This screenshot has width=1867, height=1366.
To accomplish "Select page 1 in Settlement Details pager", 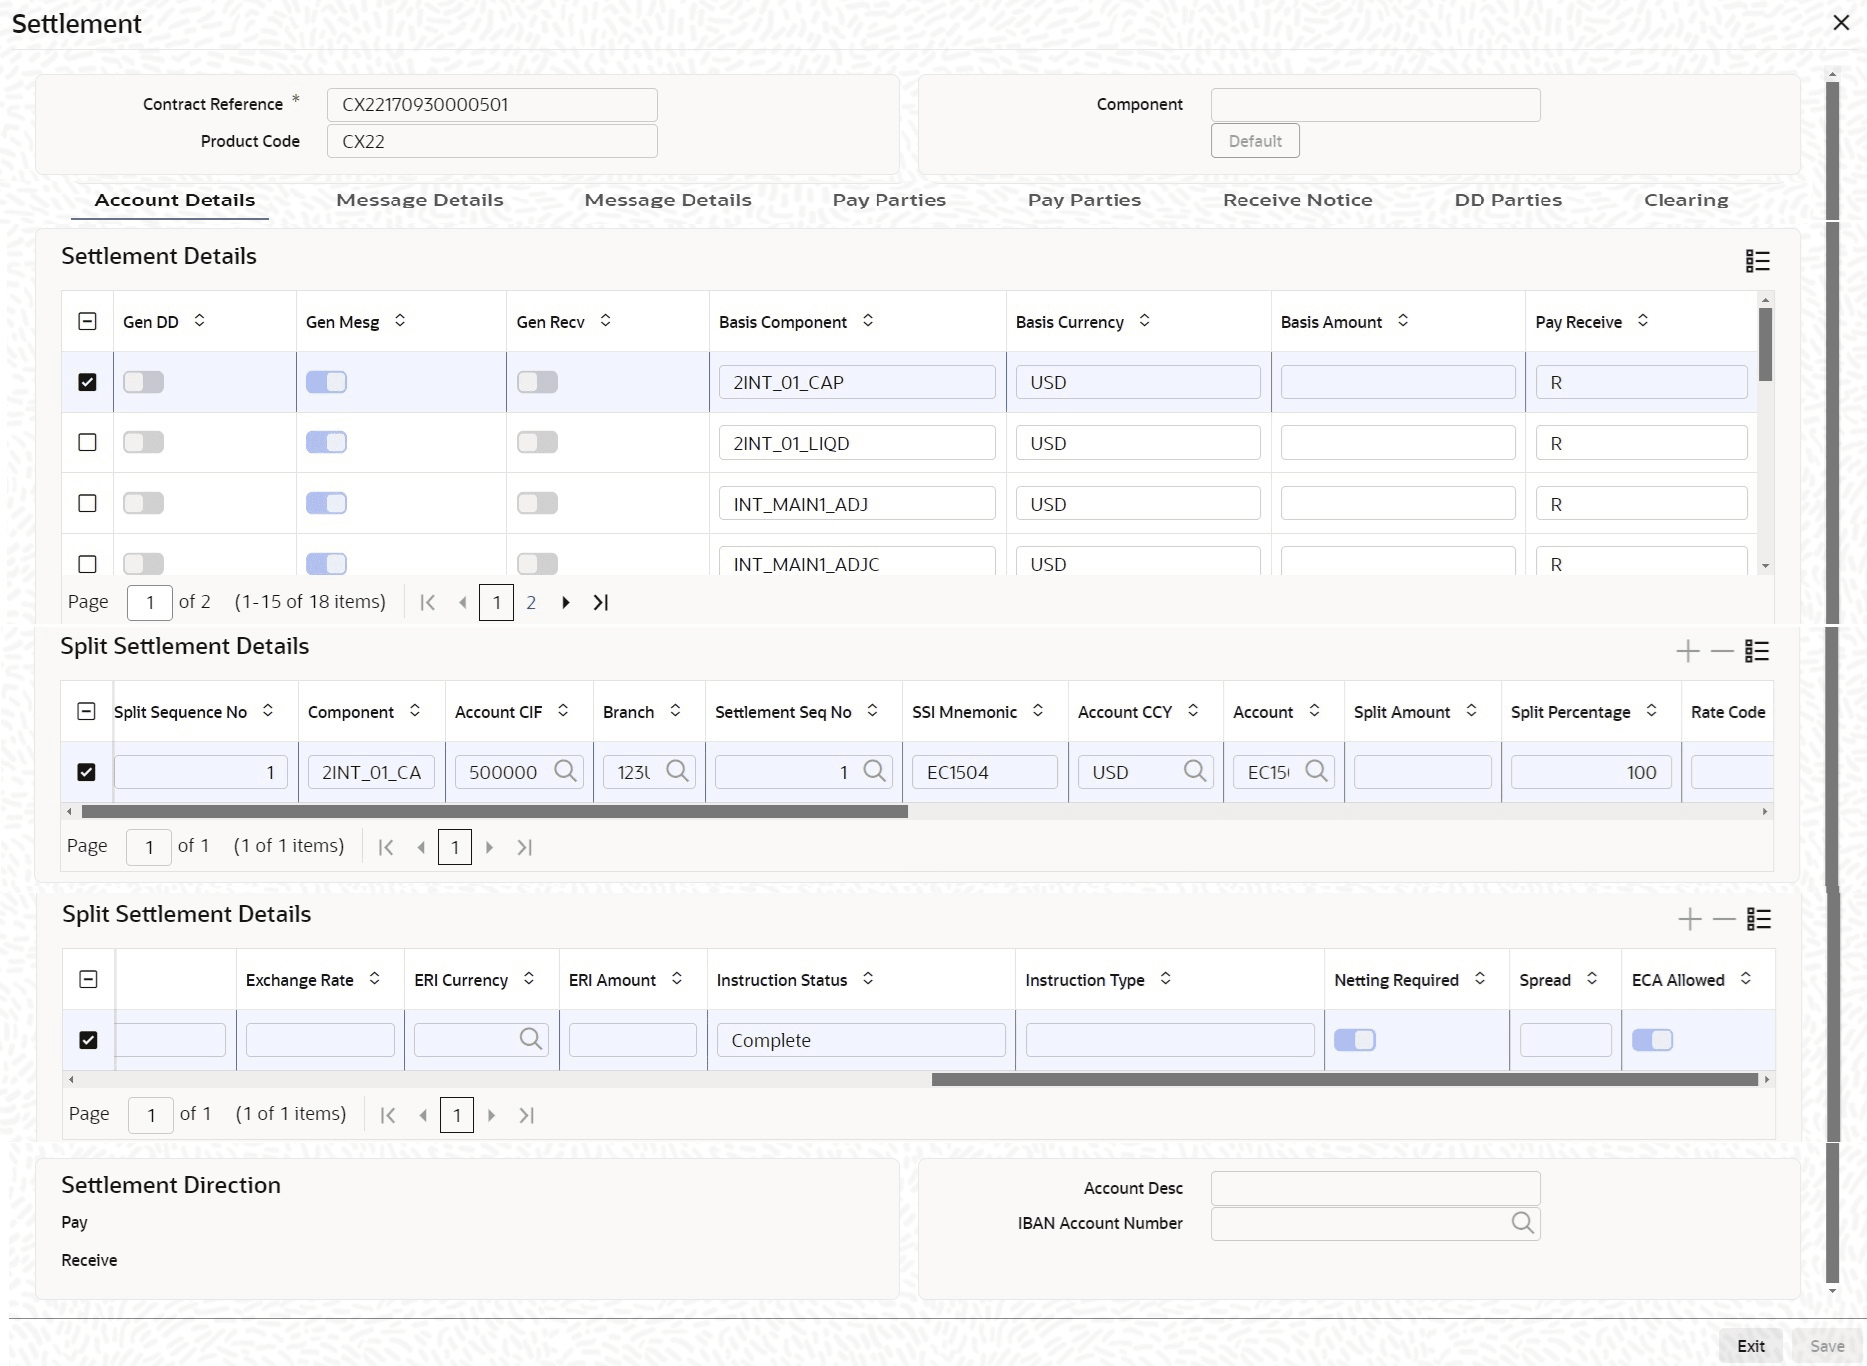I will click(497, 602).
